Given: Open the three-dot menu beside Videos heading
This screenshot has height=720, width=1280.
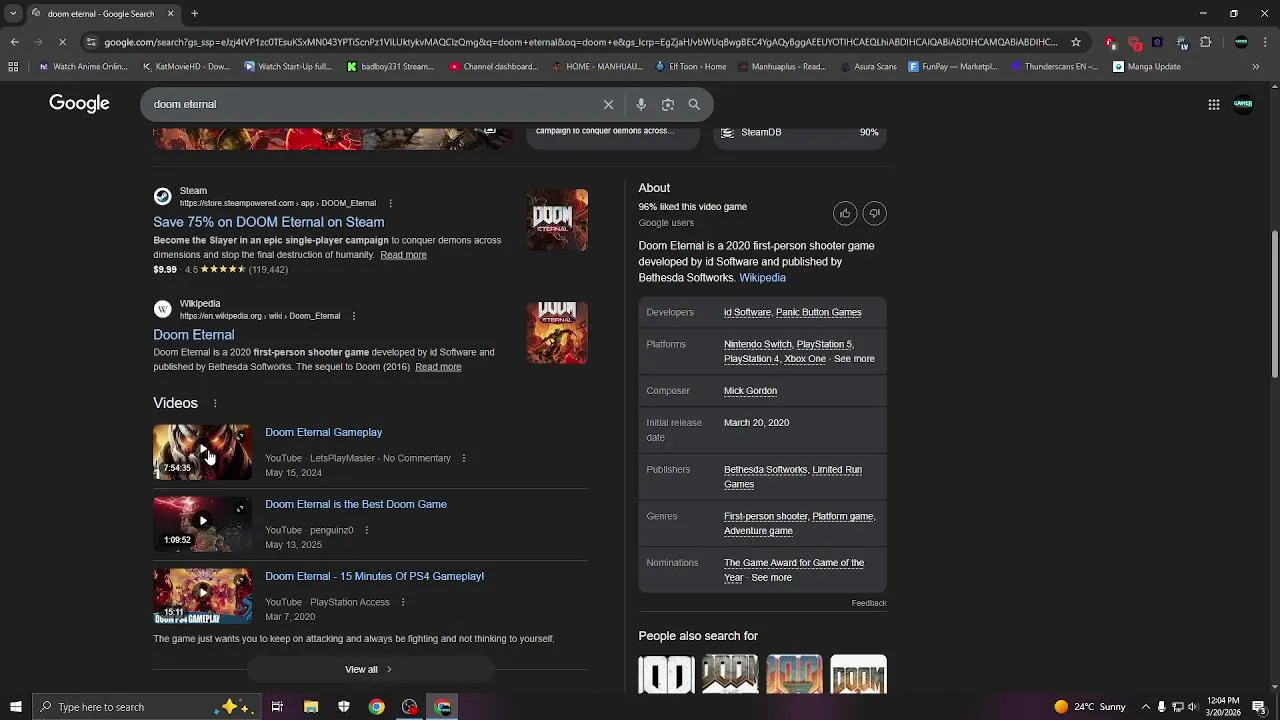Looking at the screenshot, I should [x=214, y=403].
